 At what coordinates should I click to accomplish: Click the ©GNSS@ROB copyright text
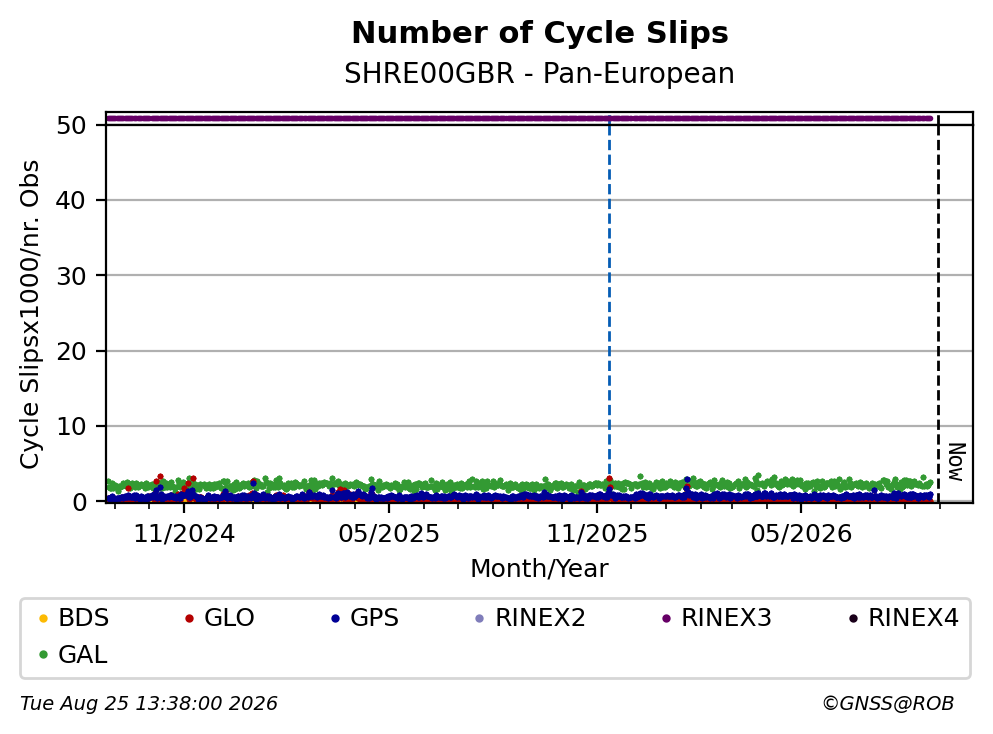(888, 704)
